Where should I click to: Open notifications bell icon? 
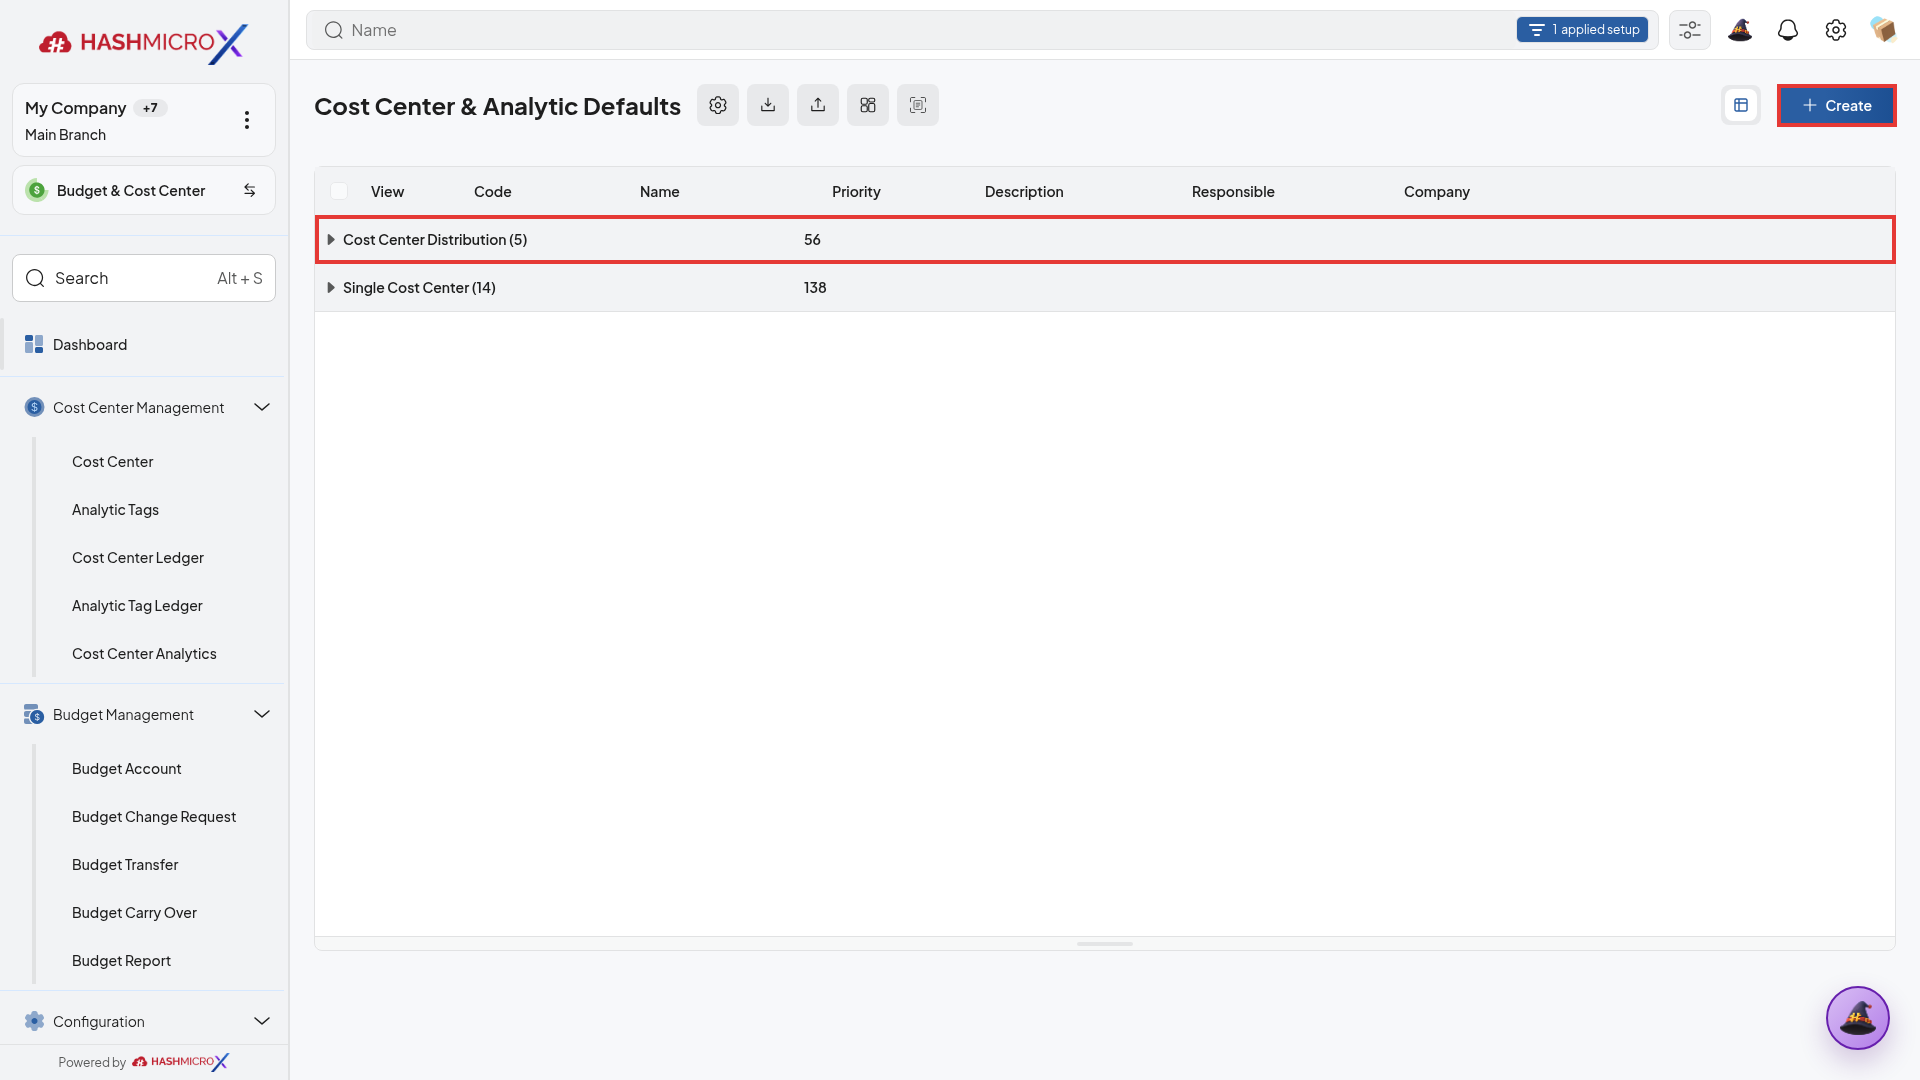(x=1788, y=30)
